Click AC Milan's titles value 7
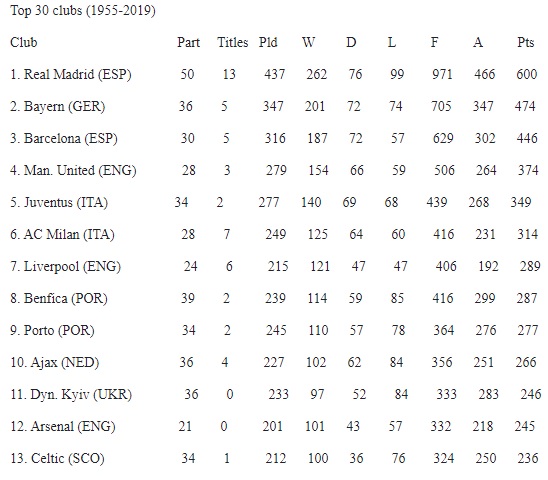This screenshot has height=480, width=548. [x=227, y=234]
